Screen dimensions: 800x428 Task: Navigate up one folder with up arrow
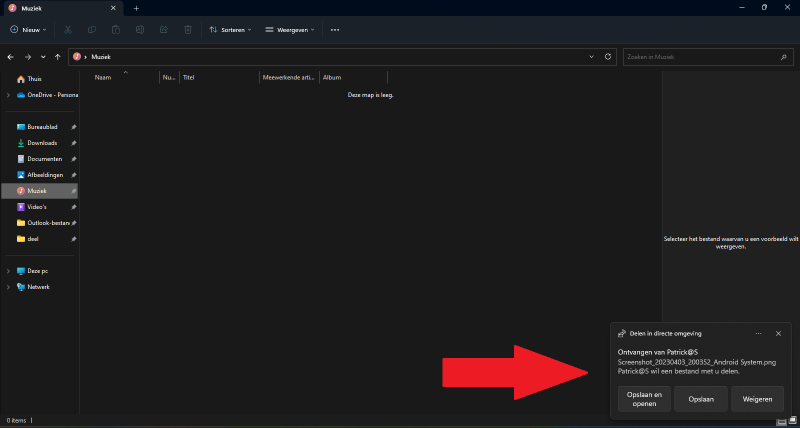point(59,57)
